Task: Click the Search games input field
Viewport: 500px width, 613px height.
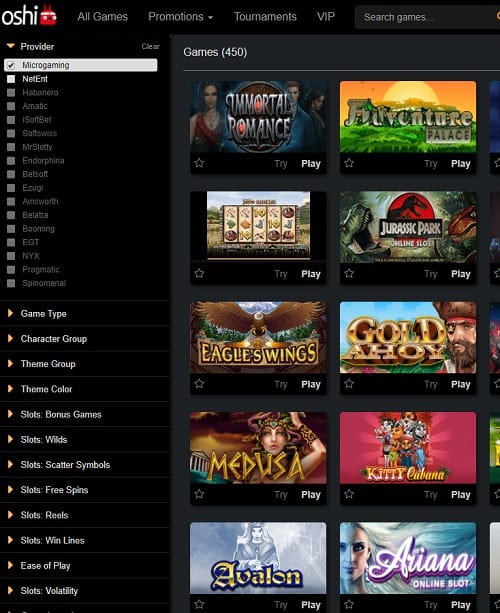Action: tap(427, 17)
